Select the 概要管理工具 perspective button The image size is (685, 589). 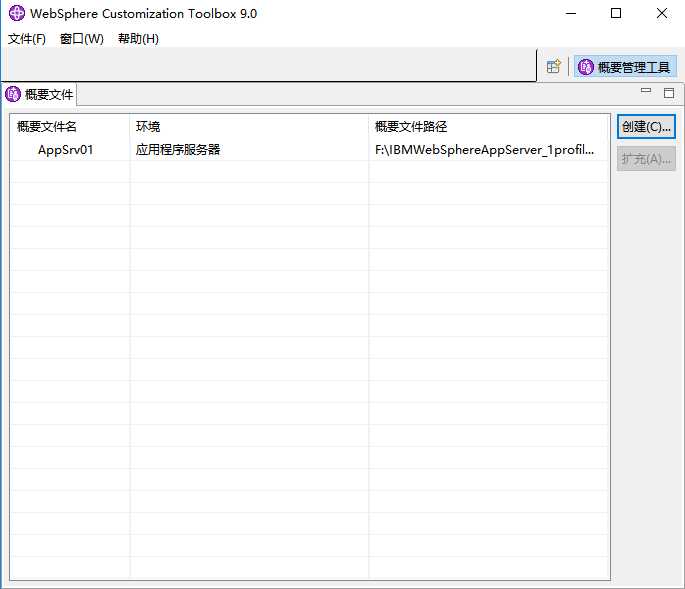(x=625, y=67)
